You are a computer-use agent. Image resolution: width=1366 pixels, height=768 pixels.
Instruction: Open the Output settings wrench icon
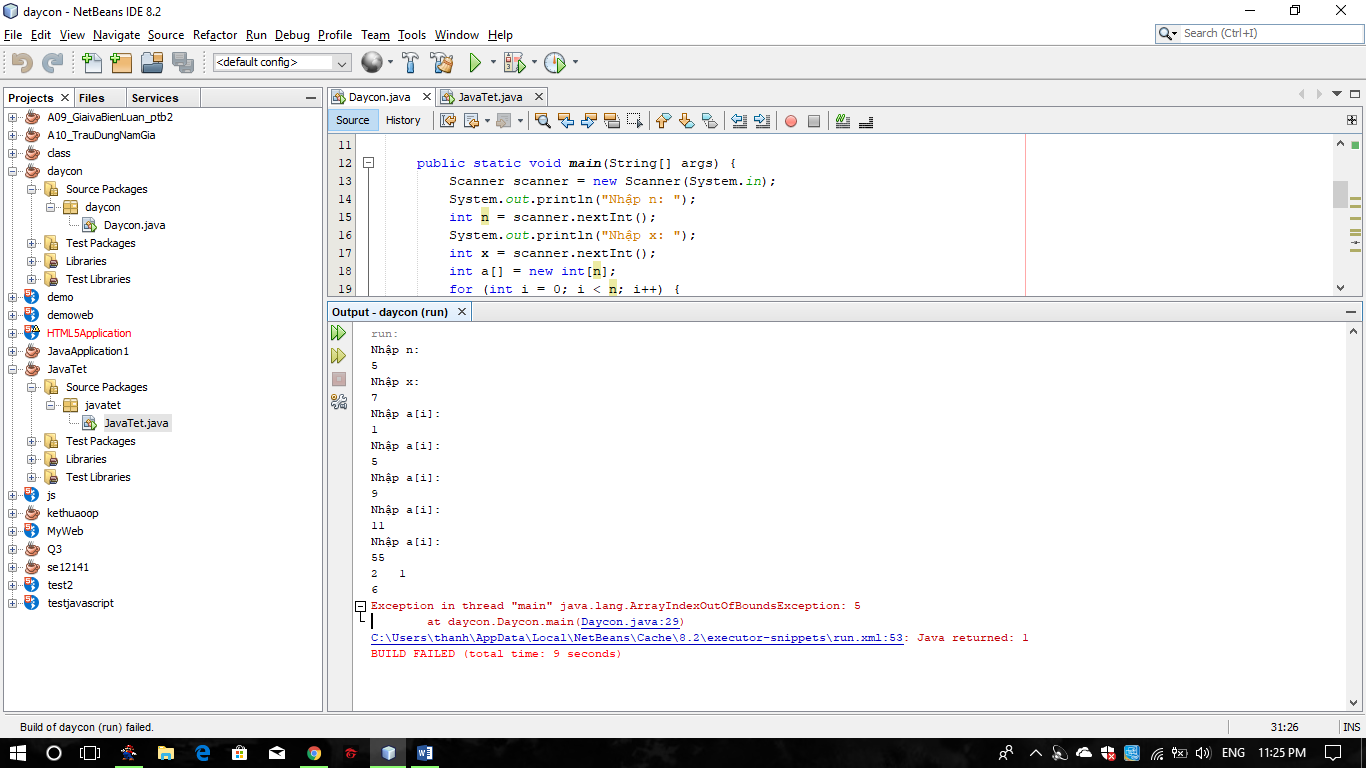click(339, 402)
